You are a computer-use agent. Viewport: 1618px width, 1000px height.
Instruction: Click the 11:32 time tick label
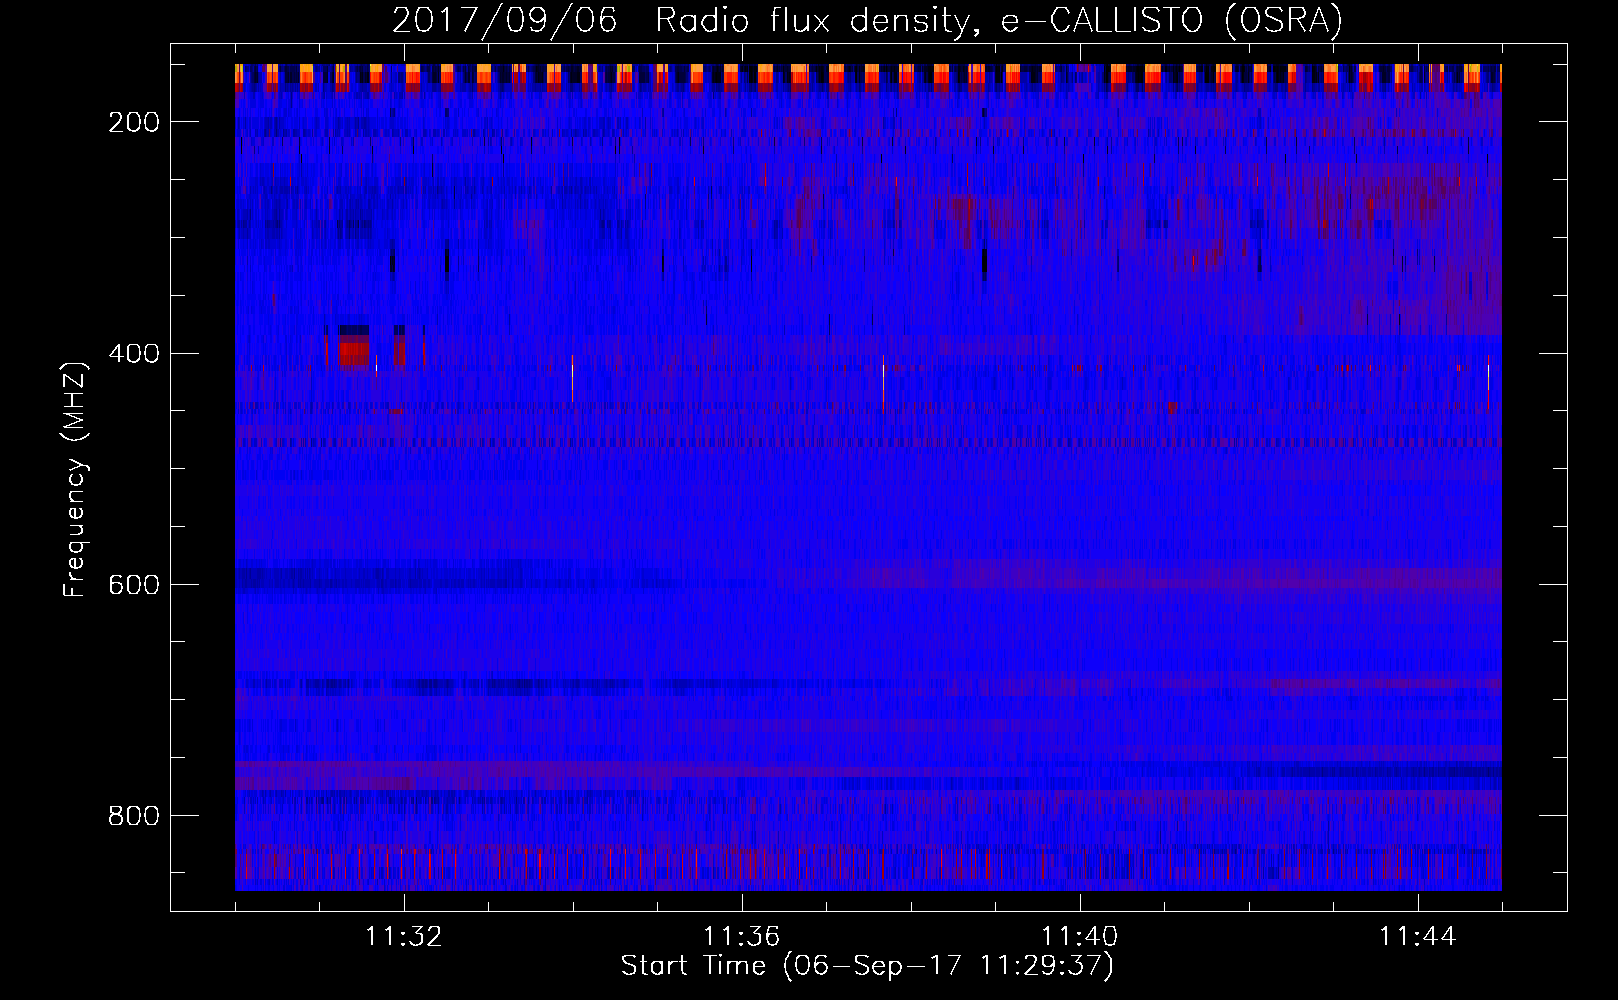pyautogui.click(x=404, y=937)
